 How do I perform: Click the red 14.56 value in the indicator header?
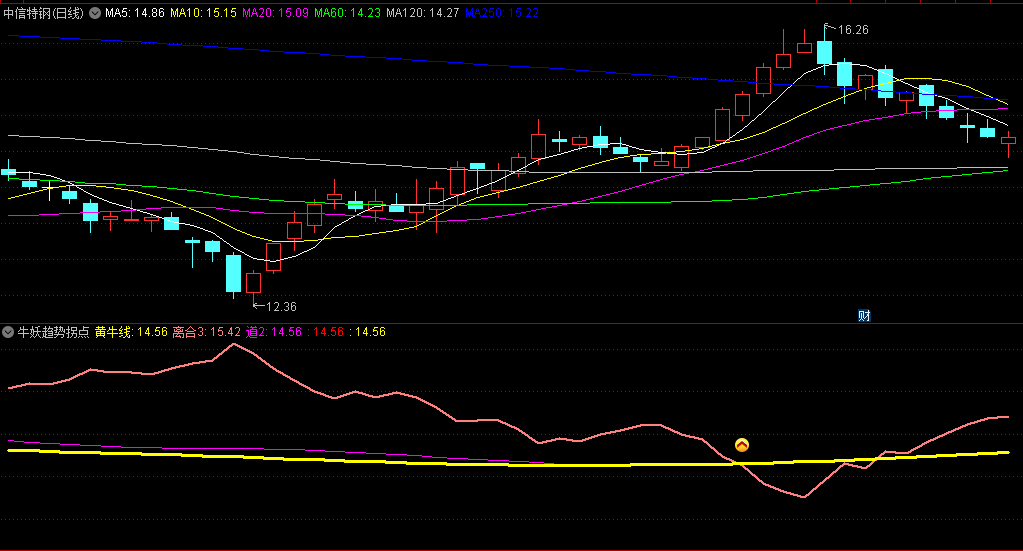325,332
